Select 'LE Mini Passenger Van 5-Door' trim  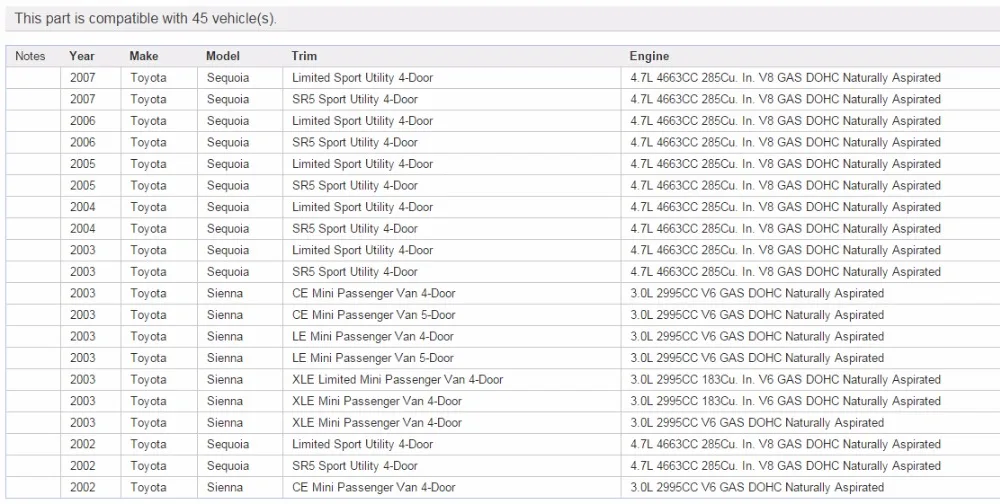372,358
